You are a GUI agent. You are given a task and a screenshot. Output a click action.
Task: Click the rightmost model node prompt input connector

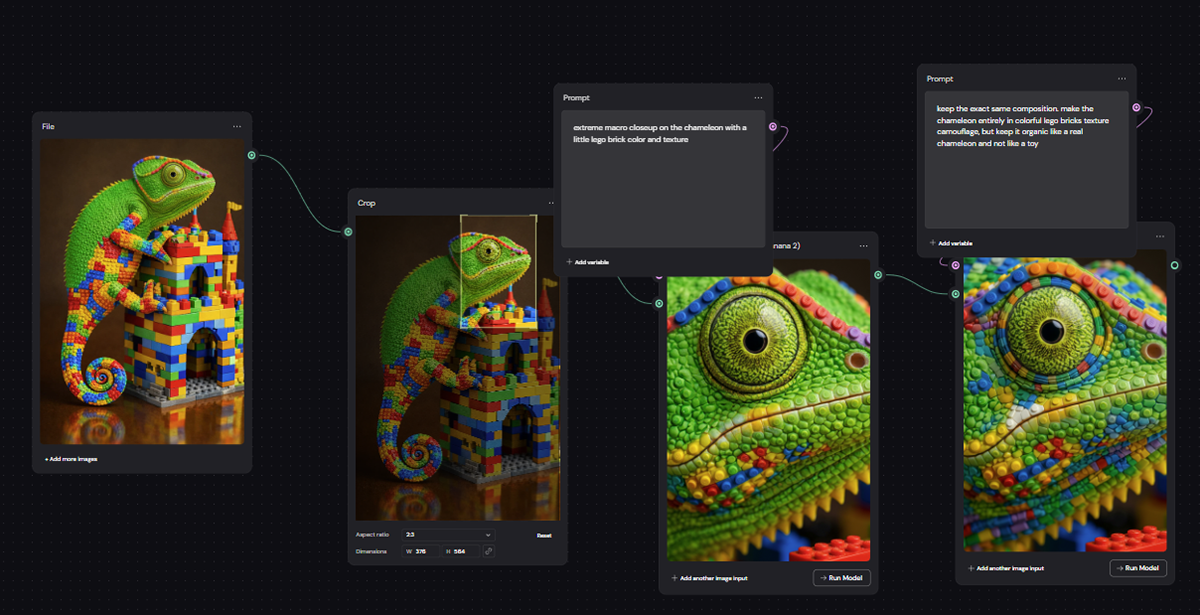pos(955,266)
